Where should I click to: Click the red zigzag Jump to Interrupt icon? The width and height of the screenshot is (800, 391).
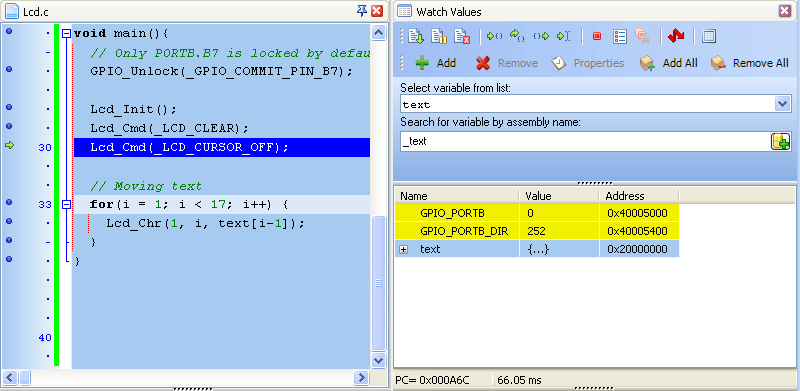[x=676, y=36]
